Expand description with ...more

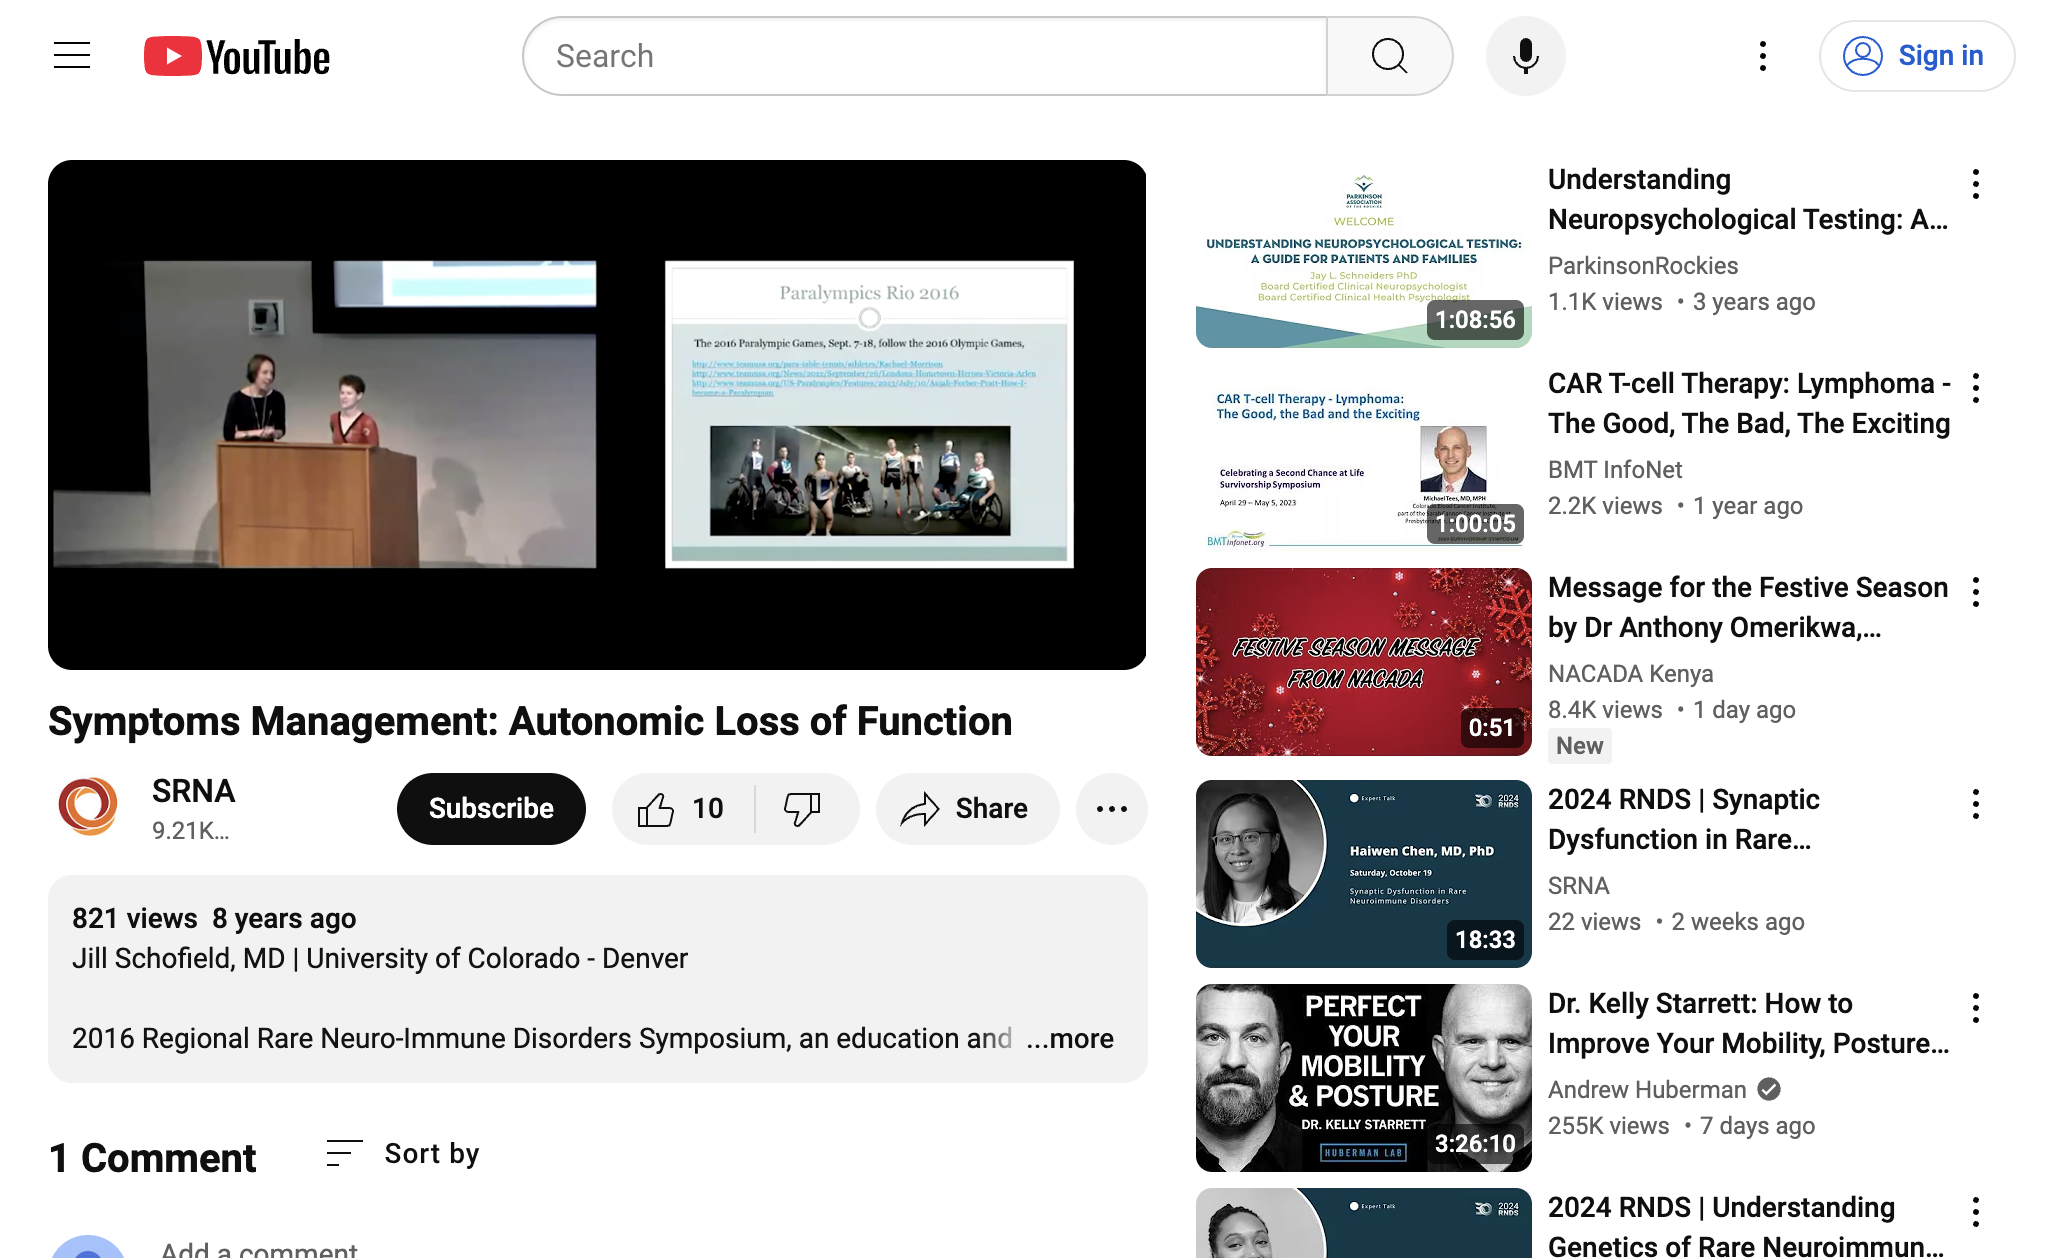(x=1070, y=1038)
